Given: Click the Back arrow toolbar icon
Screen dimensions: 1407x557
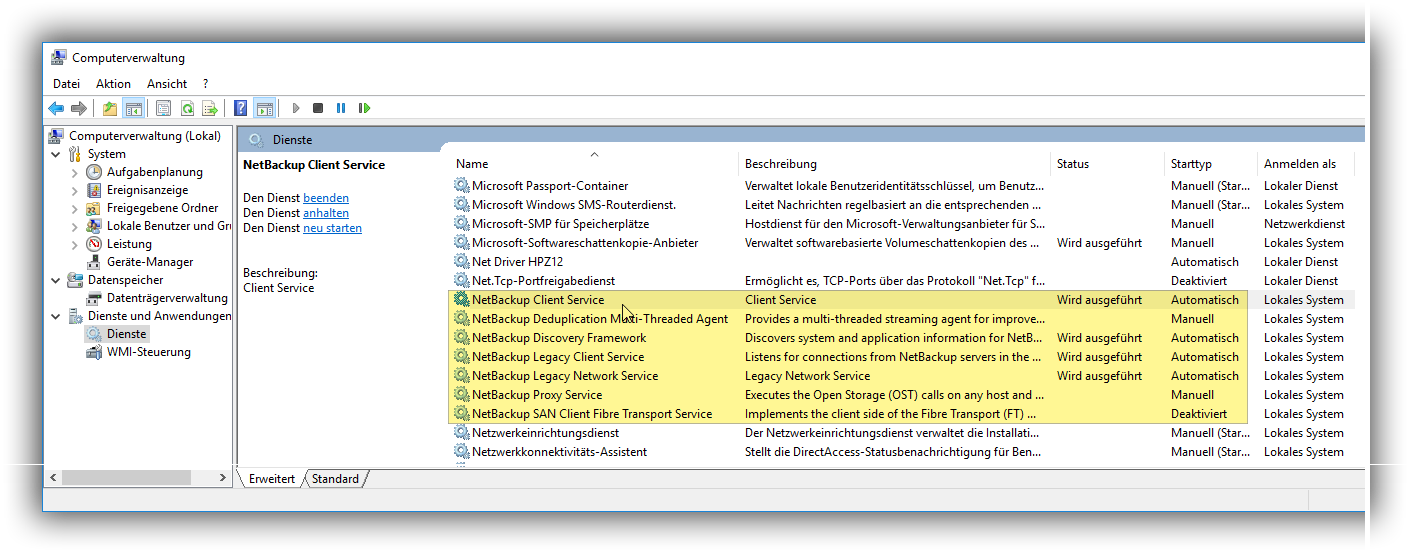Looking at the screenshot, I should click(x=56, y=108).
